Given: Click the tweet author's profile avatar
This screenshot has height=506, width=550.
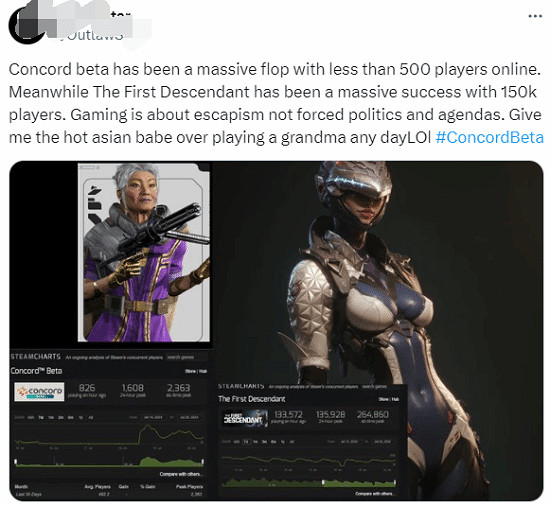Looking at the screenshot, I should click(x=27, y=25).
